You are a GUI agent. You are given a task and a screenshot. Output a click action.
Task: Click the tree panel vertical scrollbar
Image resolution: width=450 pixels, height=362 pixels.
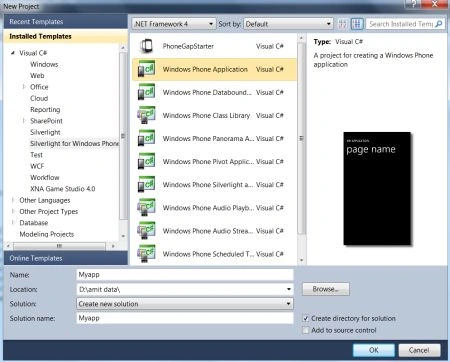(123, 135)
